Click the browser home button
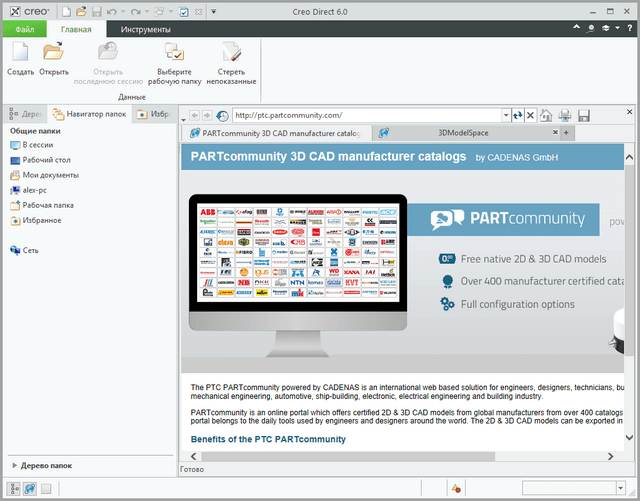Screen dimensions: 640x501 pos(547,116)
